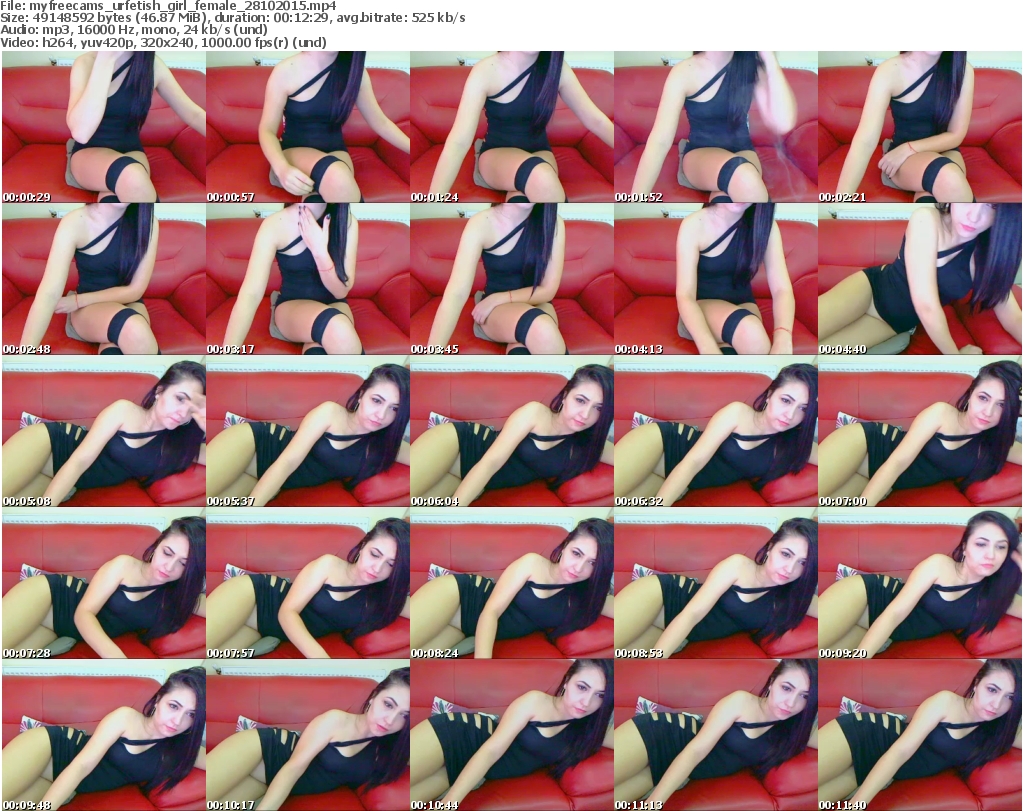Select the thumbnail stamped 00:07:00

pos(920,431)
